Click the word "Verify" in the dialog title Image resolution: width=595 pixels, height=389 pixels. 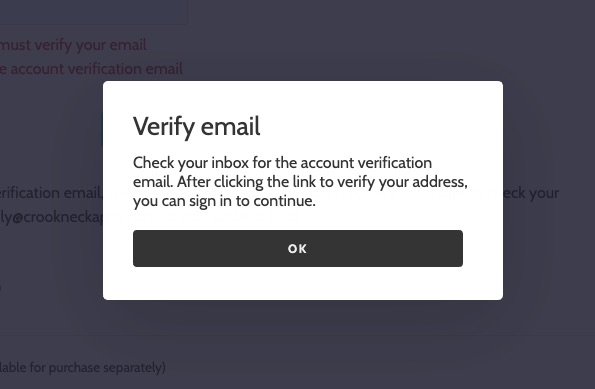click(164, 127)
